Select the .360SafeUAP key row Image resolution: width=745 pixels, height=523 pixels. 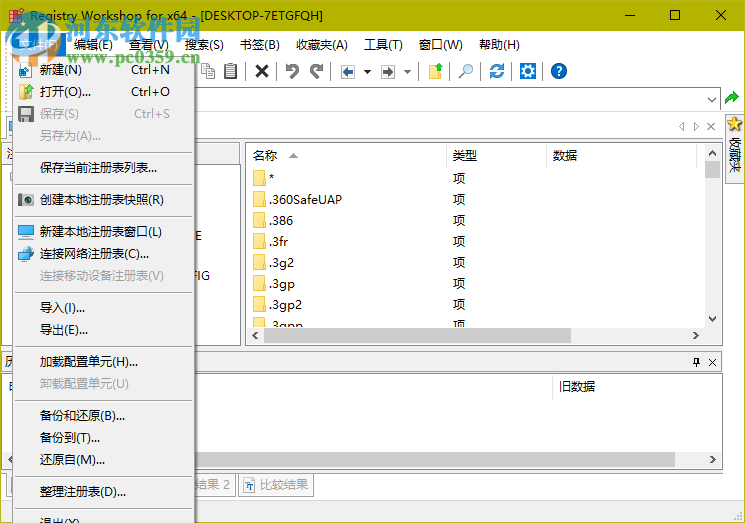coord(305,200)
